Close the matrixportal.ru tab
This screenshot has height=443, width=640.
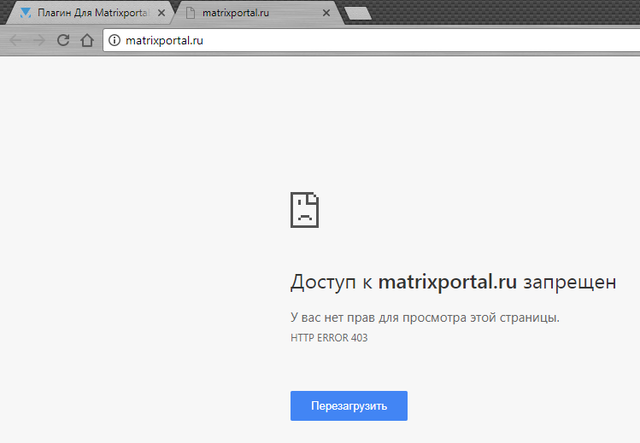coord(325,13)
